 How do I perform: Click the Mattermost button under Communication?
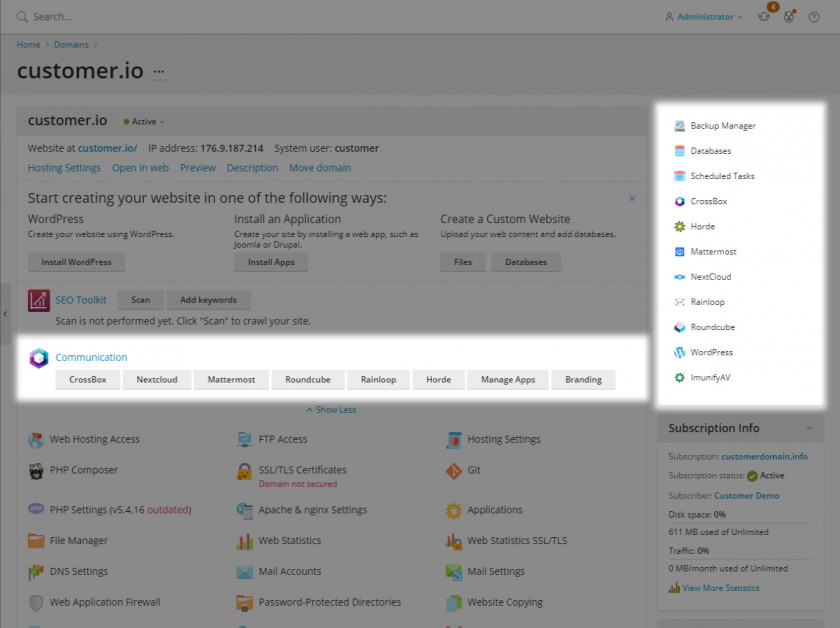pos(231,379)
